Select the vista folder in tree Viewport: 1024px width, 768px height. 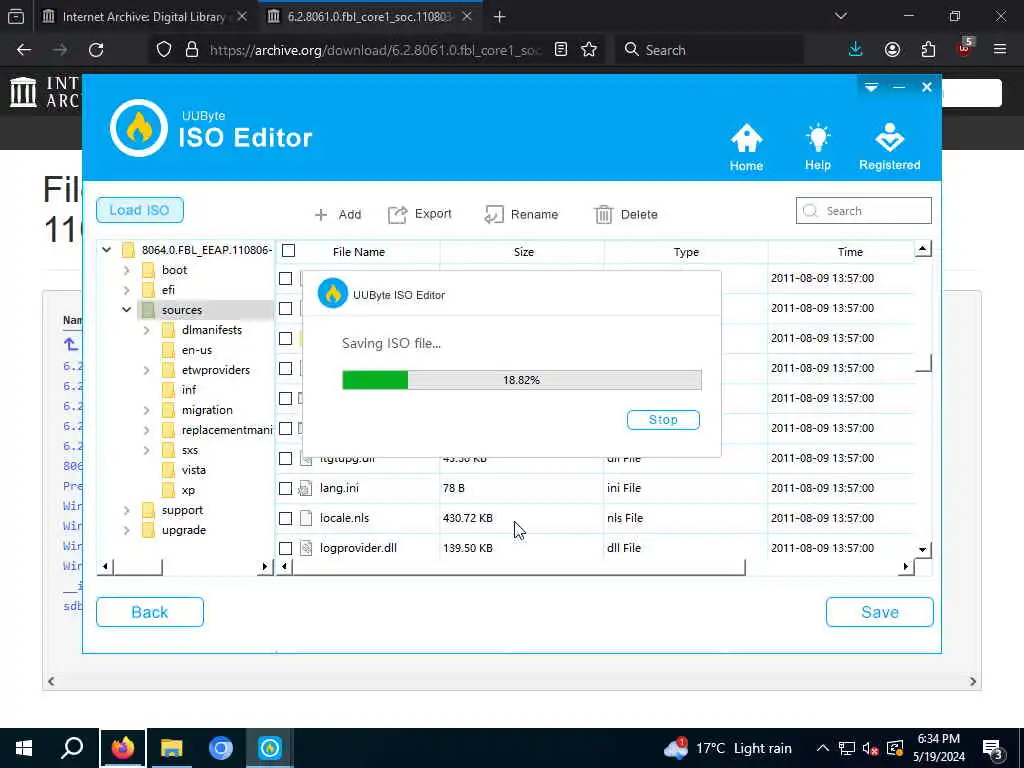(193, 470)
